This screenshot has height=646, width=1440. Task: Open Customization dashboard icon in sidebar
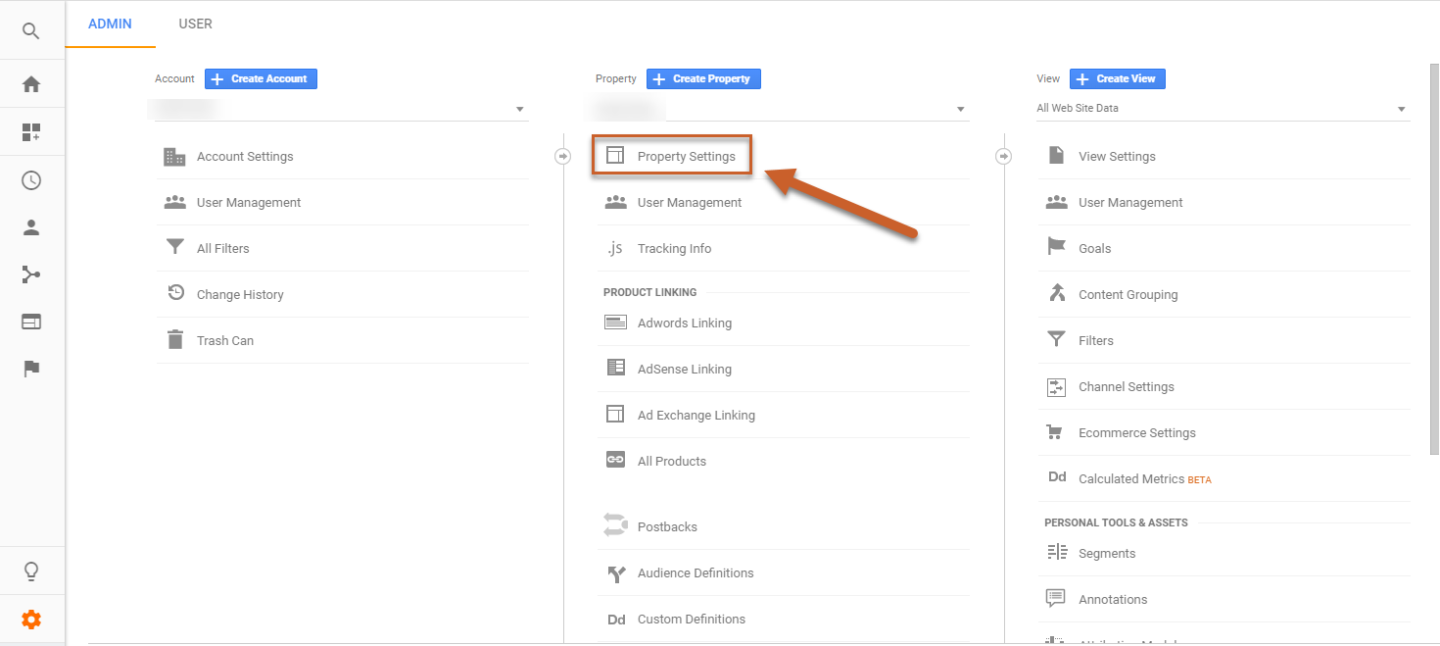click(x=31, y=133)
